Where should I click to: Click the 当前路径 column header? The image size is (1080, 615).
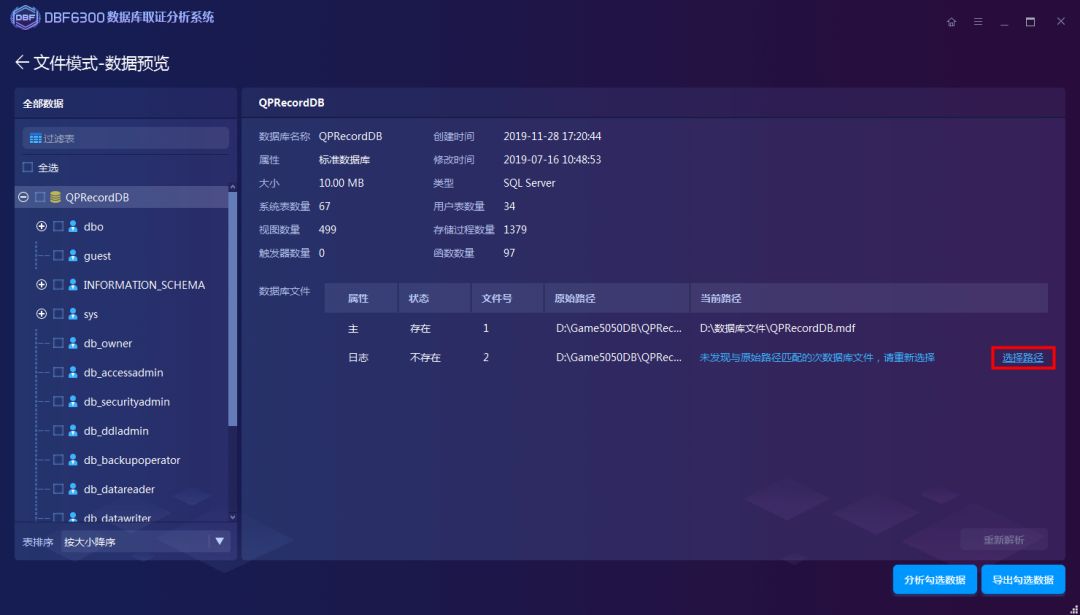tap(869, 298)
